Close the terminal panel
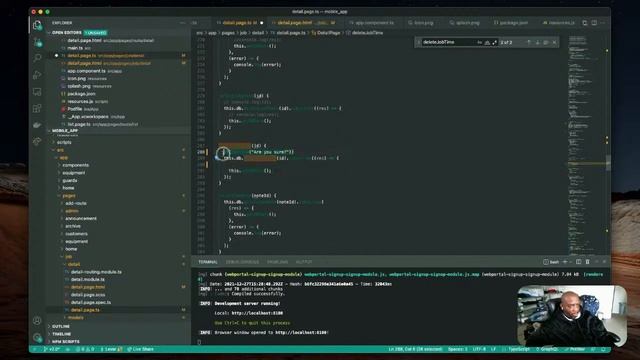Screen dimensions: 640x360 604,262
